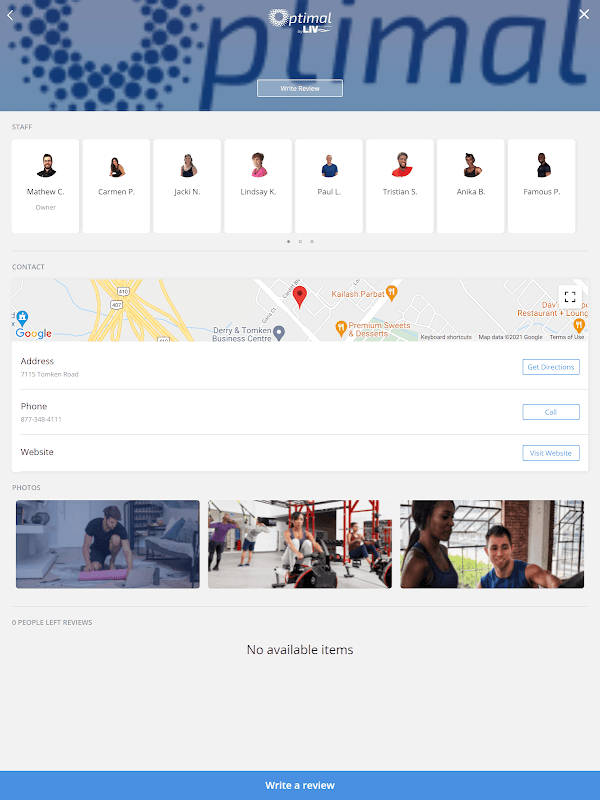This screenshot has height=800, width=600.
Task: Open Tristian S. staff card
Action: [x=400, y=186]
